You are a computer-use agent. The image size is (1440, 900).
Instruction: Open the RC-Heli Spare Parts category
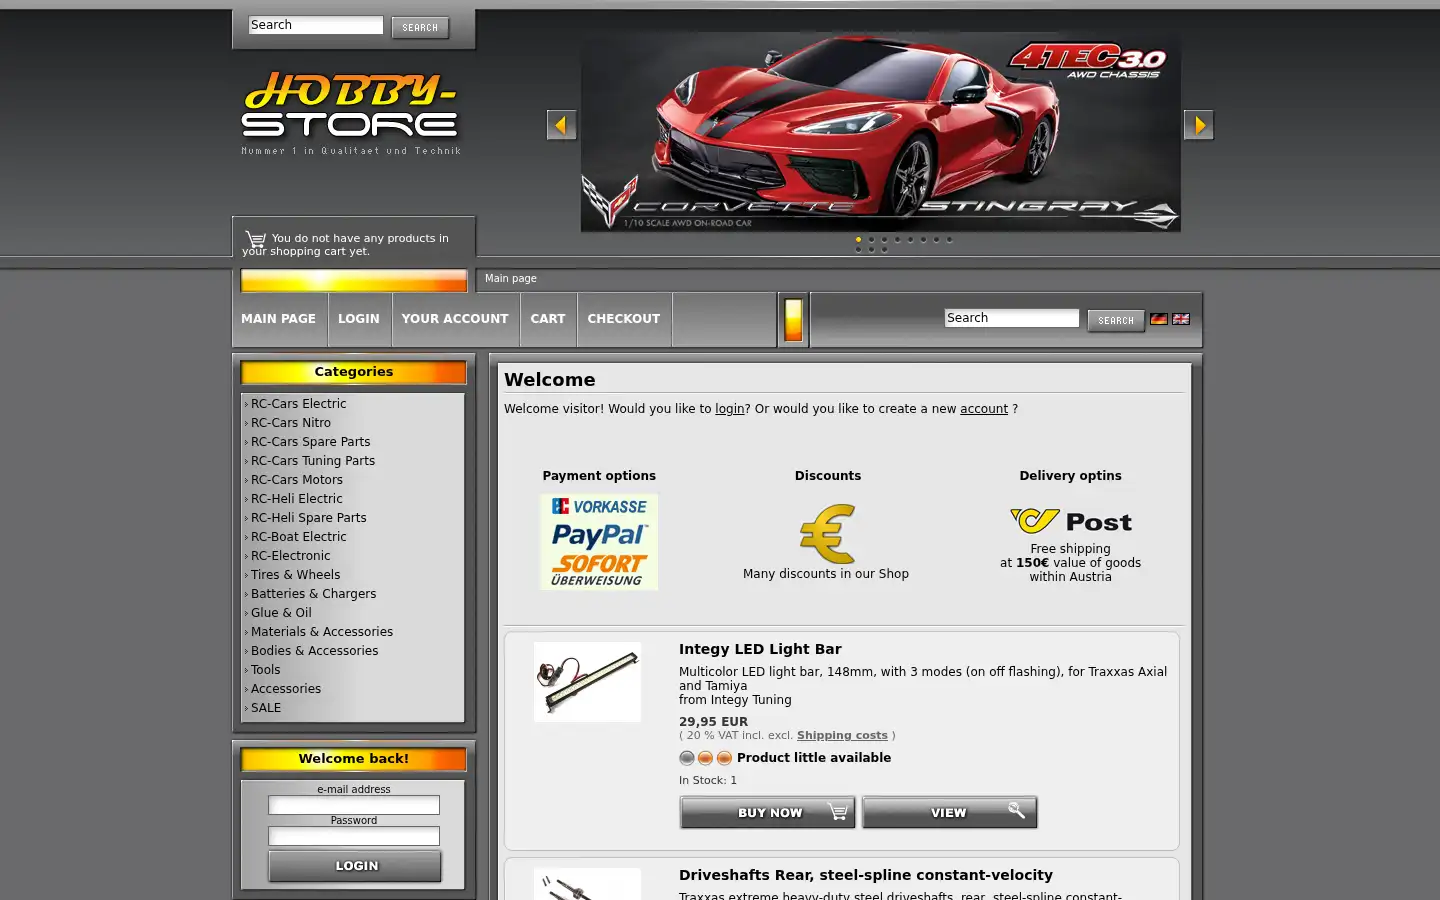(x=308, y=518)
